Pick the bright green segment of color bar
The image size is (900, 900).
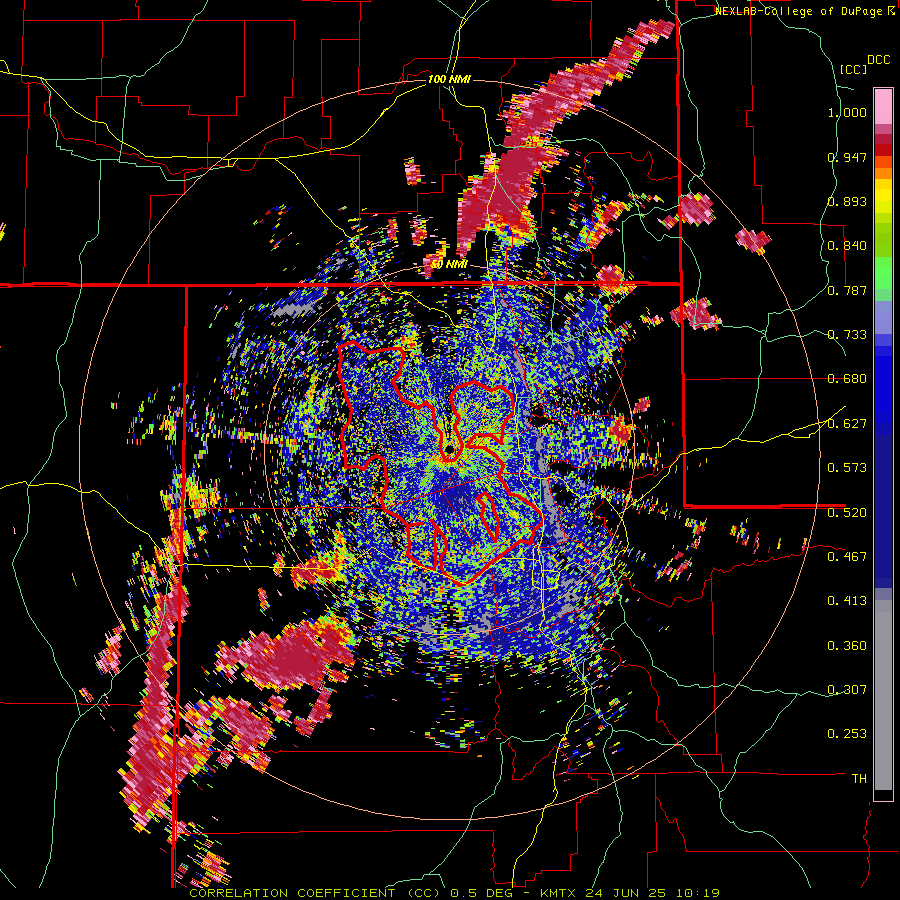tap(883, 273)
